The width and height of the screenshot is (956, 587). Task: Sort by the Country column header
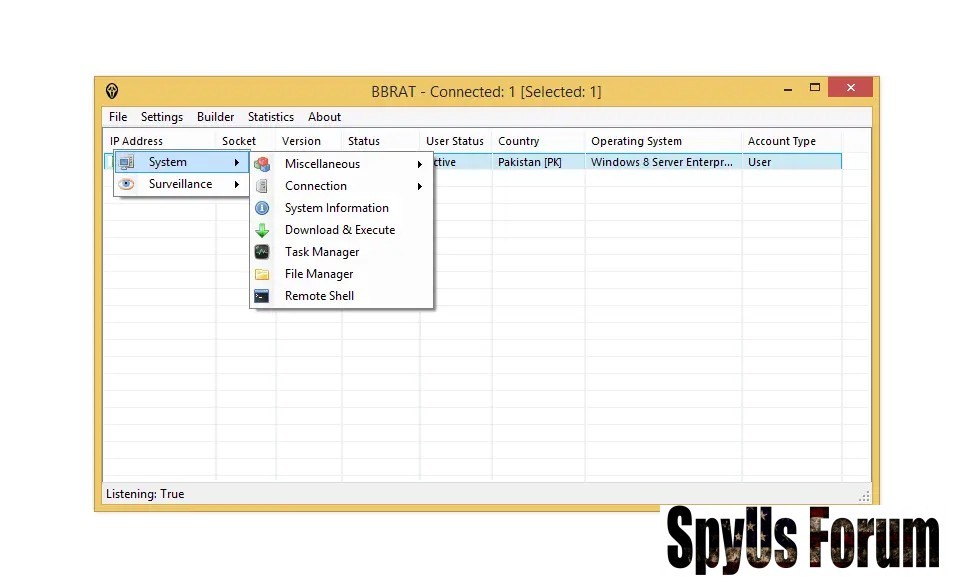click(x=518, y=141)
